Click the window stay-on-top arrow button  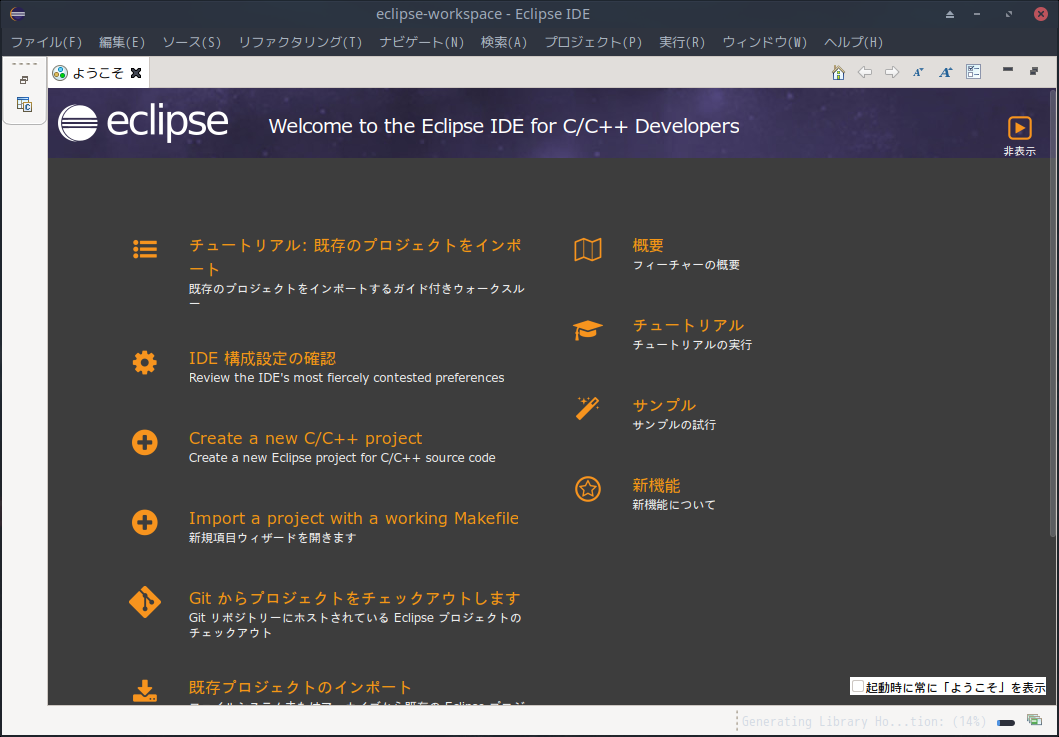point(950,14)
